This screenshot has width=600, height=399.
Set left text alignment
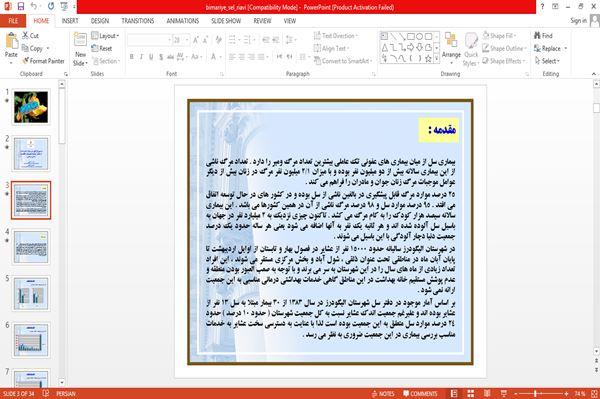[x=232, y=57]
